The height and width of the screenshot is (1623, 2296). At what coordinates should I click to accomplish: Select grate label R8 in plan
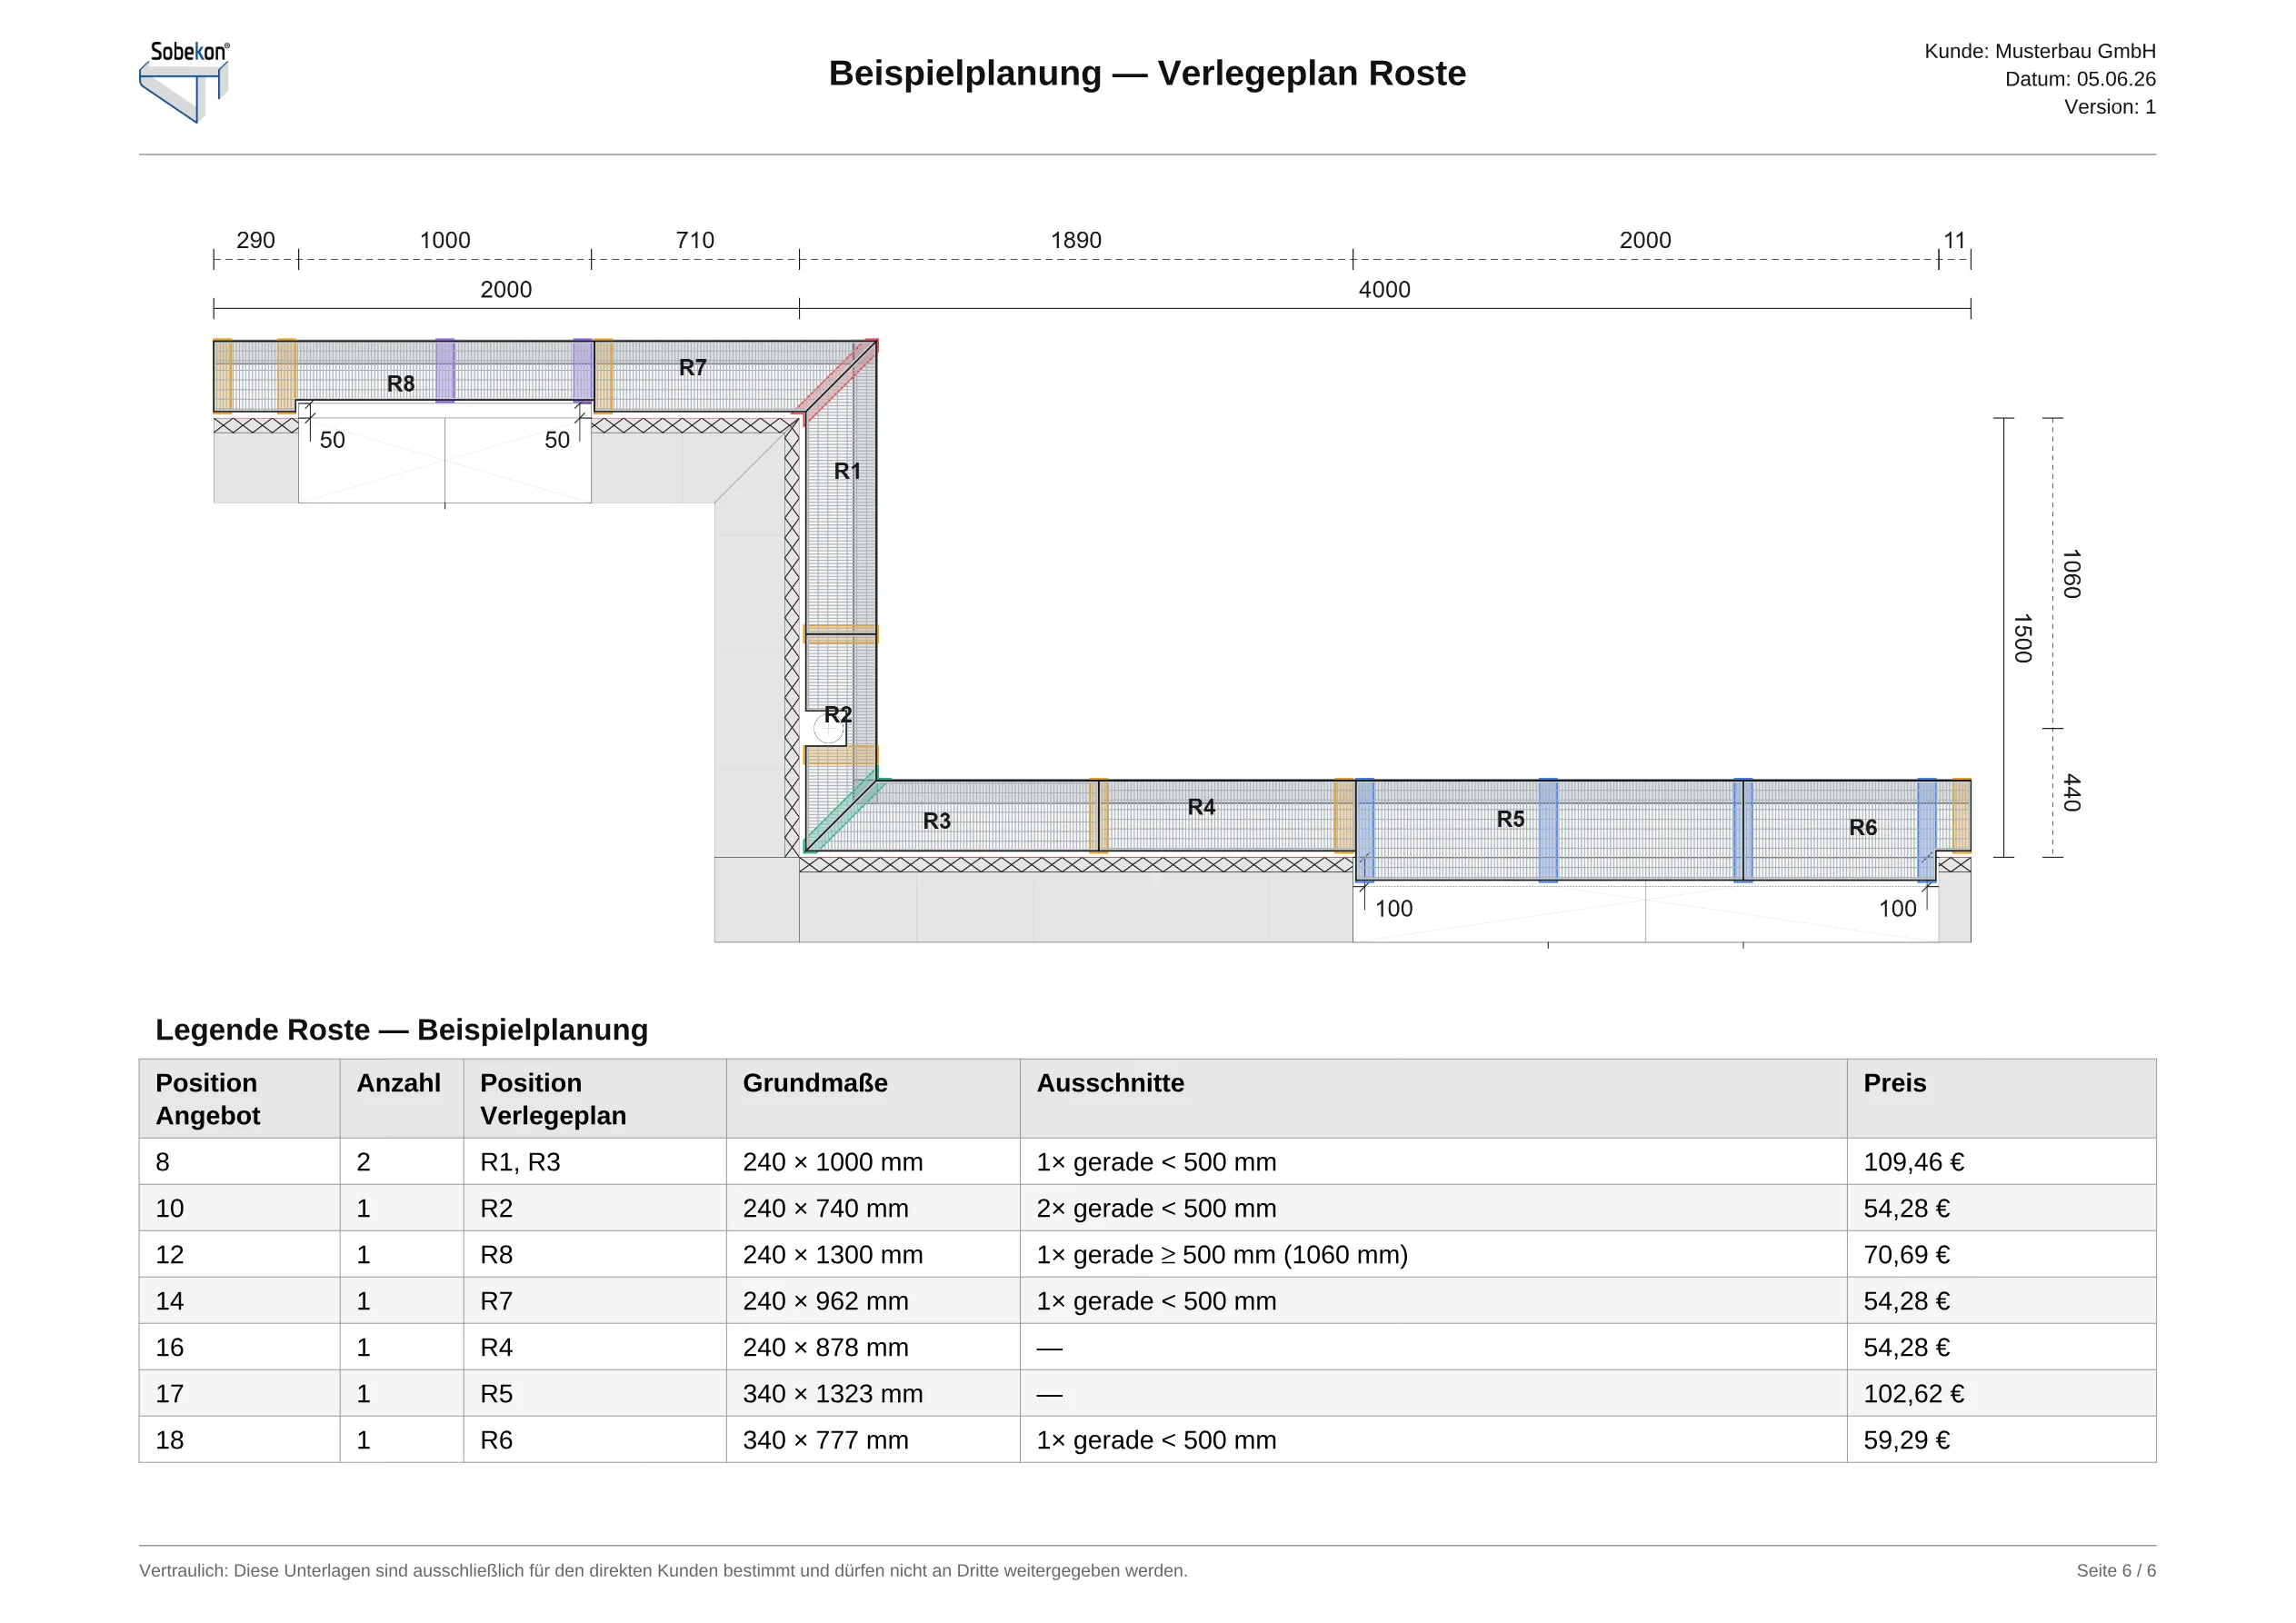[401, 384]
